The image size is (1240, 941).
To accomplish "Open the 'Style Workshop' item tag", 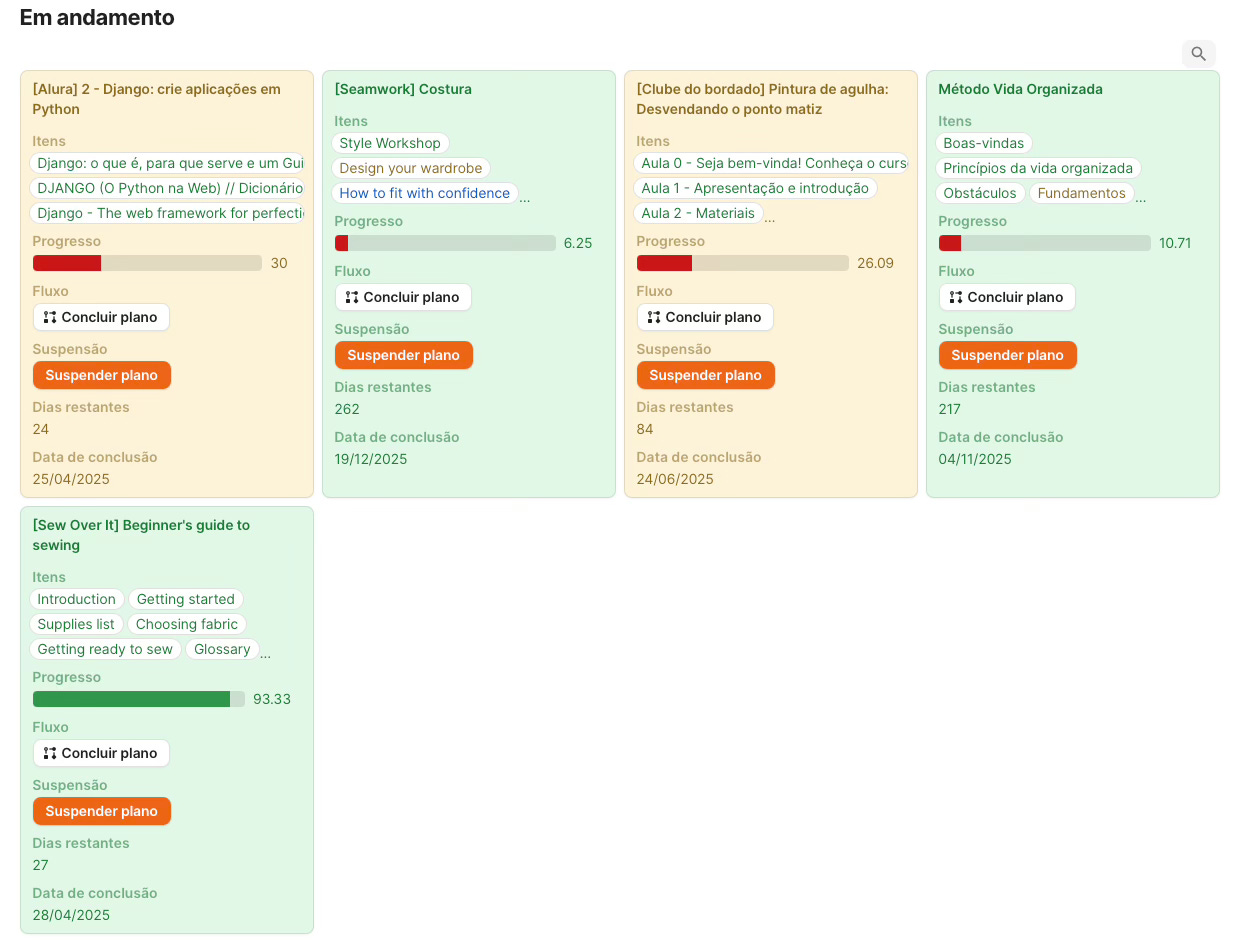I will click(390, 143).
